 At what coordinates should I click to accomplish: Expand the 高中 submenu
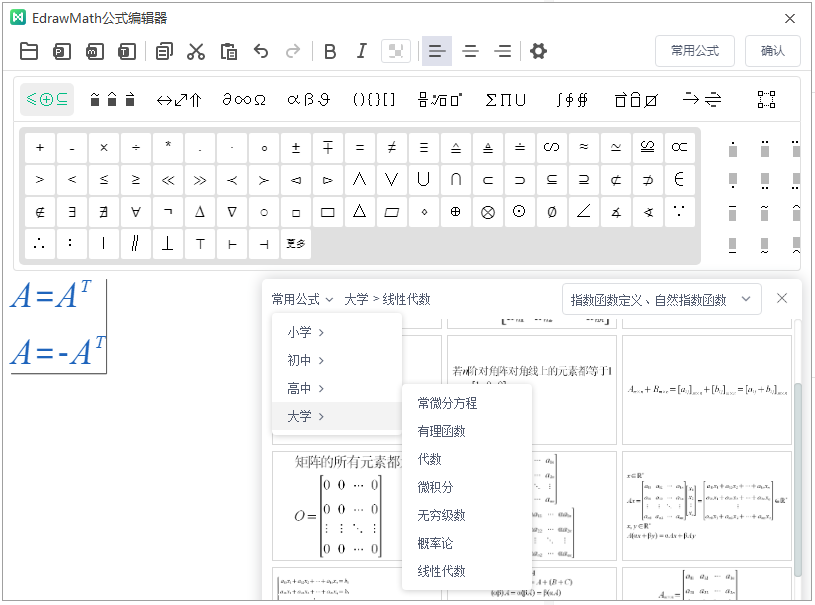(337, 388)
